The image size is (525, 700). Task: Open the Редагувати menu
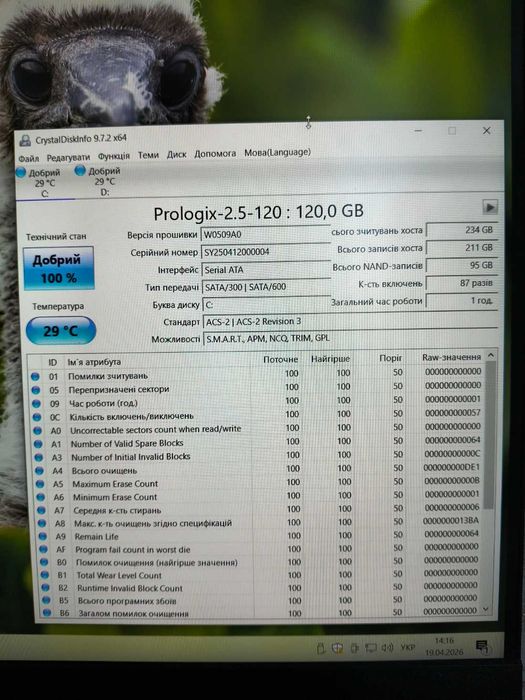(x=68, y=157)
